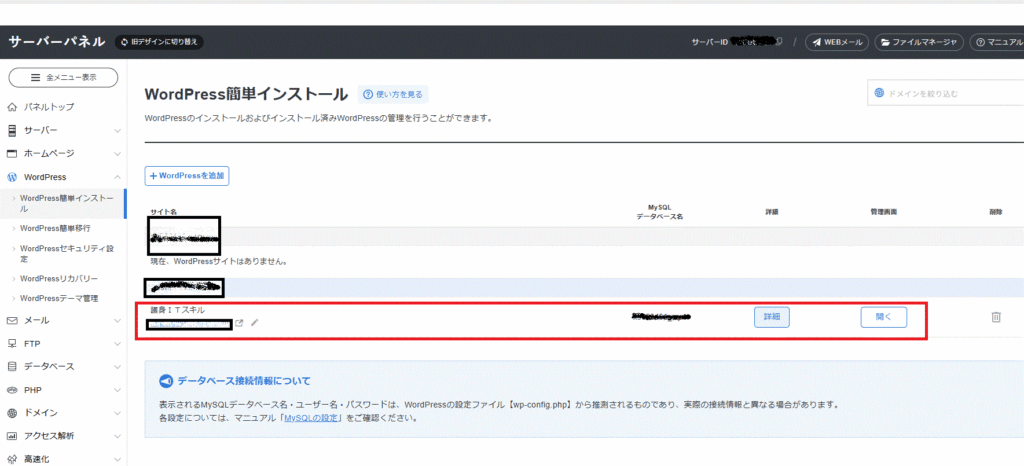Expand the ホームページ menu chevron

117,154
